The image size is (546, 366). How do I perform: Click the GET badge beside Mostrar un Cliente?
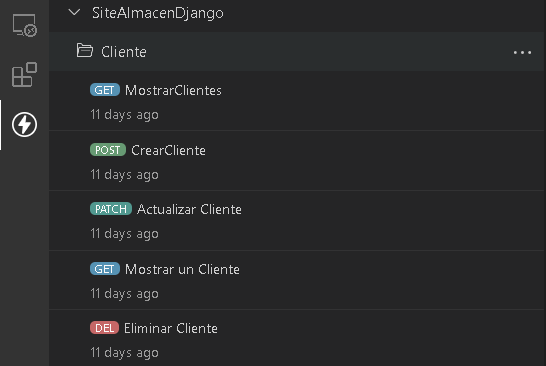point(105,269)
